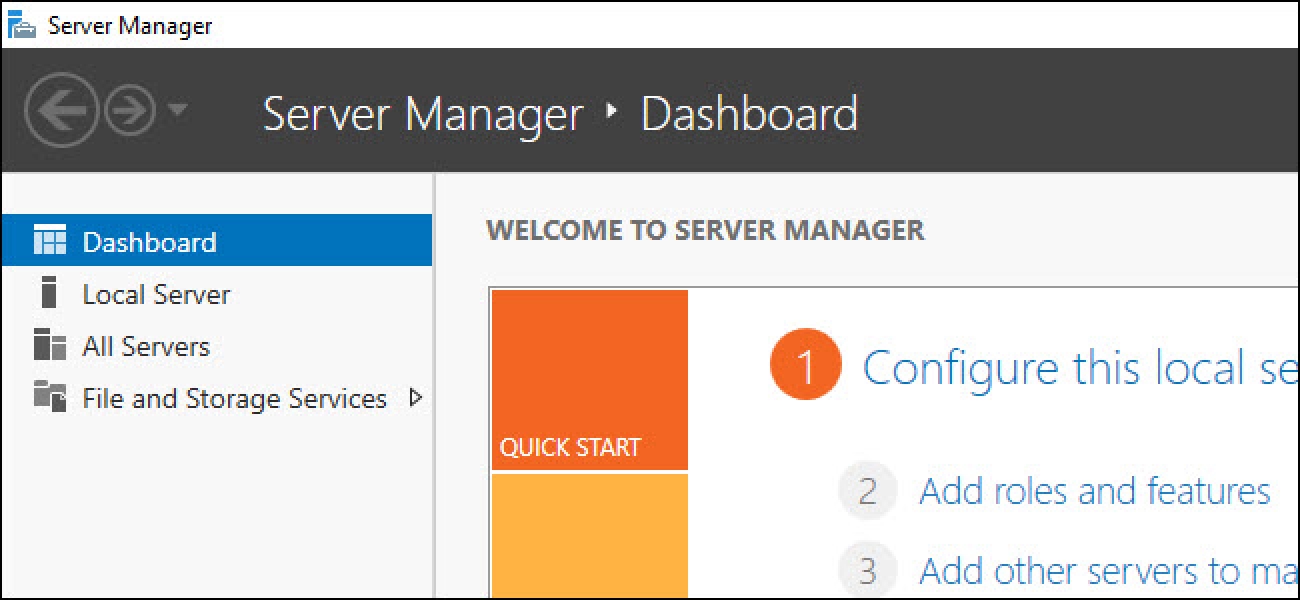Screen dimensions: 1300x600
Task: Click the All Servers icon
Action: [50, 345]
